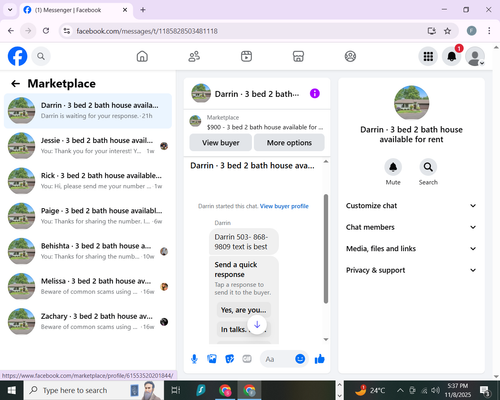Viewport: 500px width, 400px height.
Task: Open Task View on taskbar
Action: click(175, 390)
